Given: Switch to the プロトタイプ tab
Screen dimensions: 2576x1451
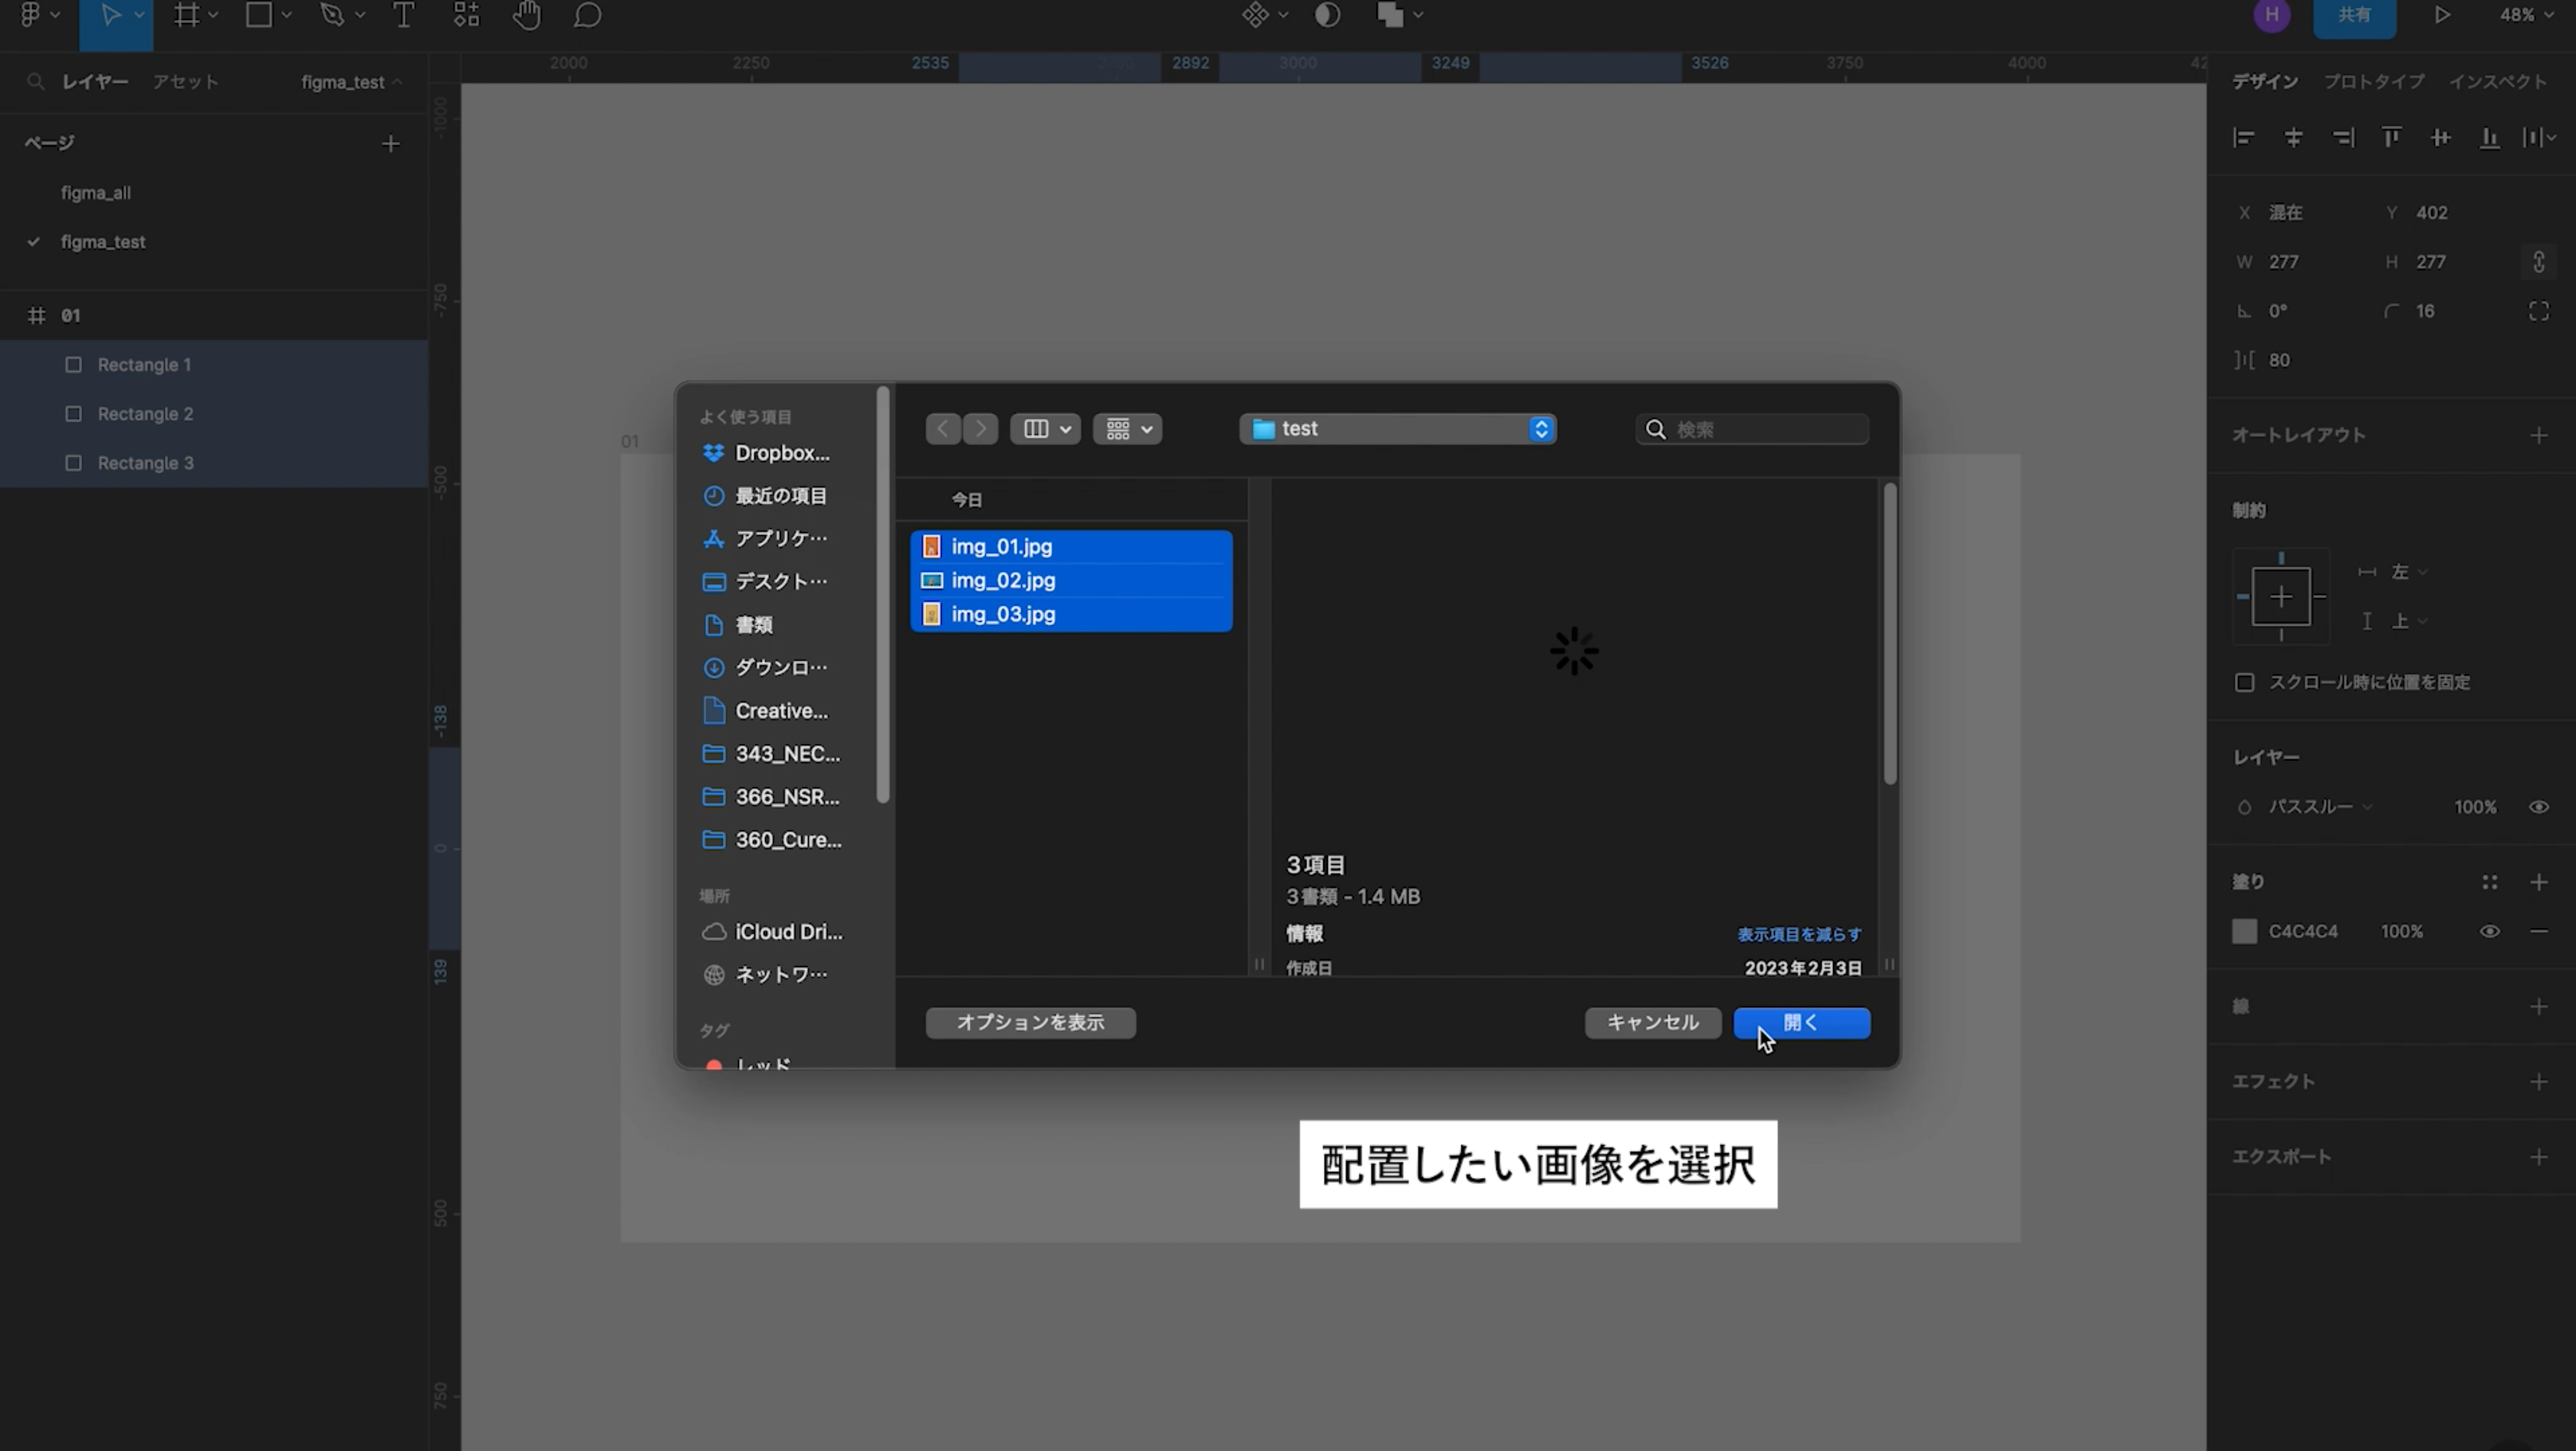Looking at the screenshot, I should pyautogui.click(x=2373, y=82).
